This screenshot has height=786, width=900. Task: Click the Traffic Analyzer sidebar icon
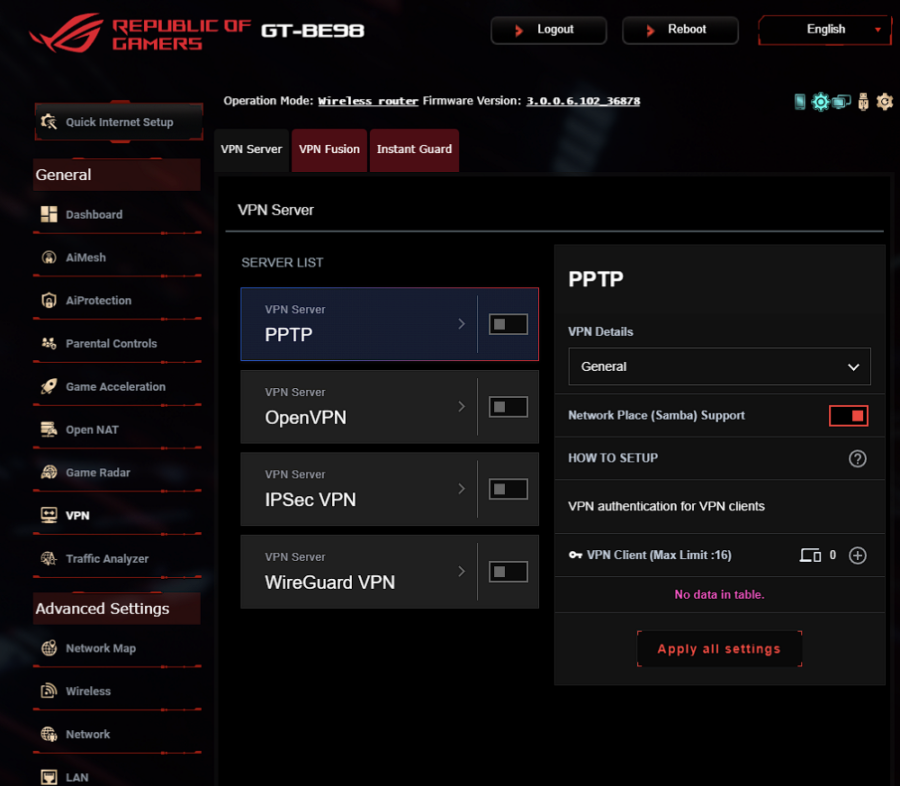pyautogui.click(x=49, y=559)
